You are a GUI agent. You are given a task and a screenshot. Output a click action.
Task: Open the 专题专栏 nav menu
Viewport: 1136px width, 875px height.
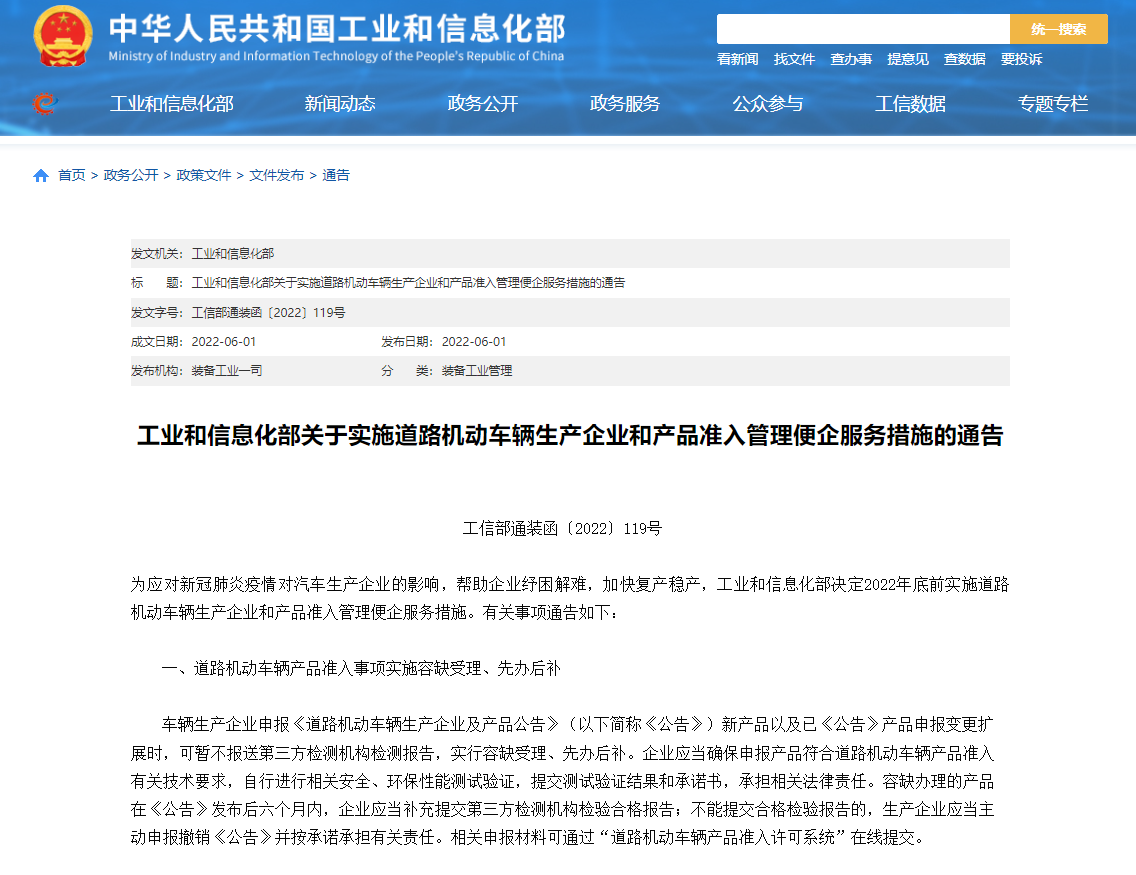[x=1053, y=104]
